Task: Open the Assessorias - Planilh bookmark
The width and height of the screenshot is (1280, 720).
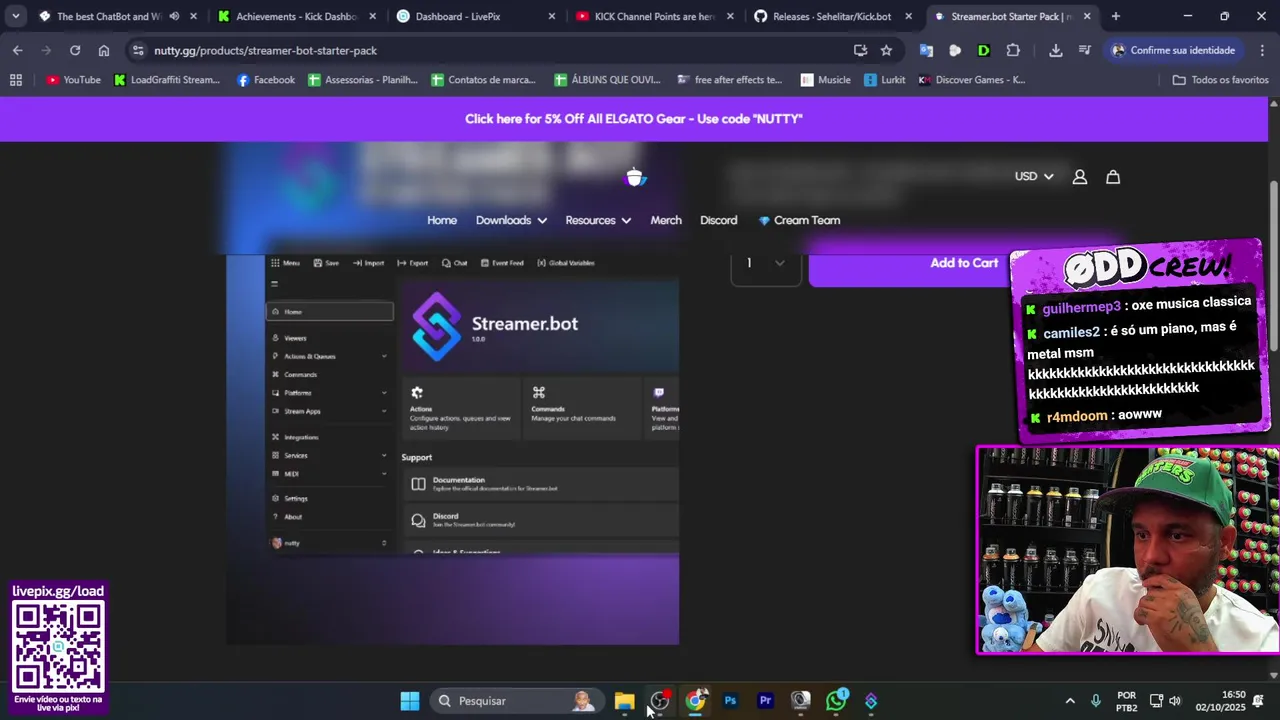Action: 363,80
